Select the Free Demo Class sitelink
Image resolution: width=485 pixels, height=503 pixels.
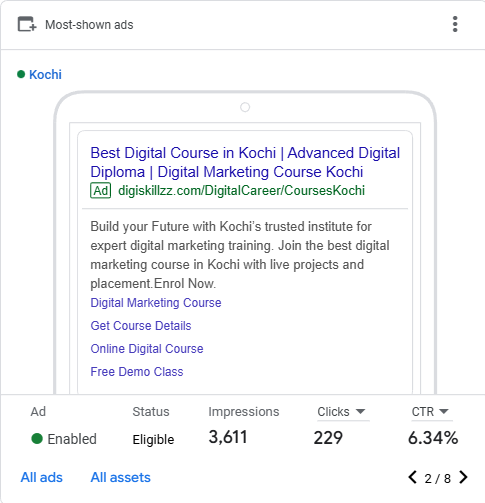click(x=137, y=372)
